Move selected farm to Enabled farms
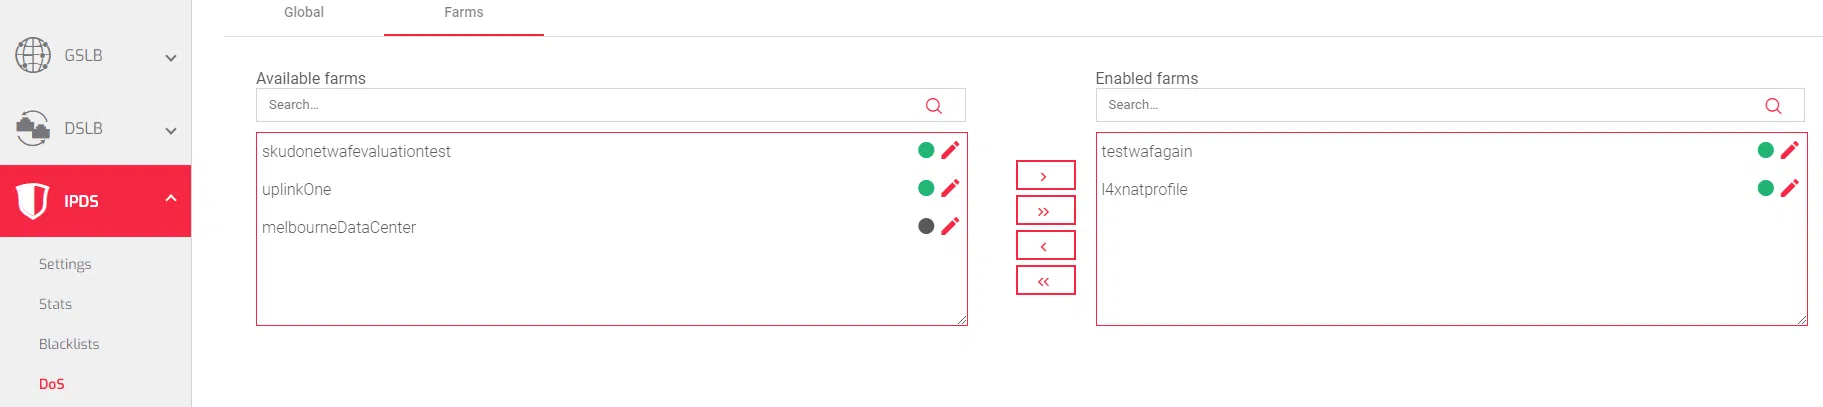The height and width of the screenshot is (407, 1823). click(x=1045, y=176)
